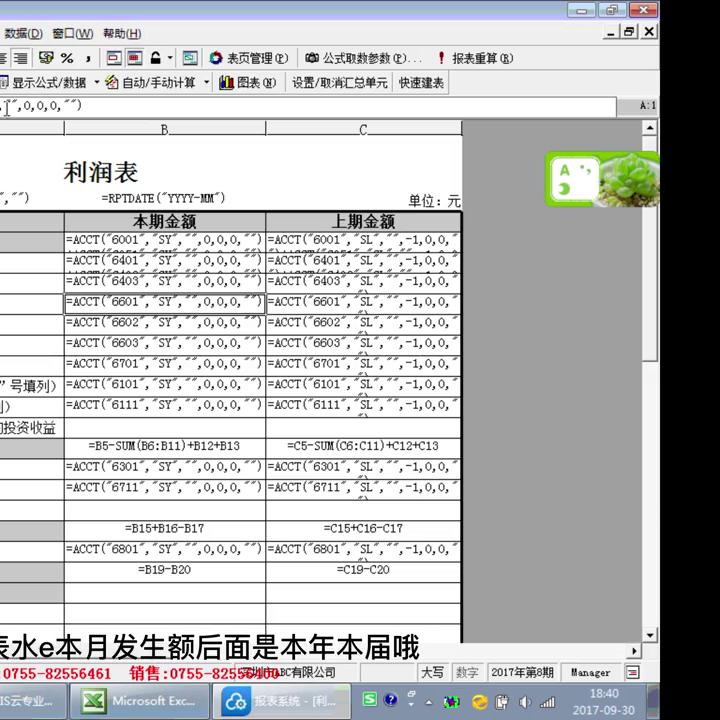The width and height of the screenshot is (720, 720).
Task: Expand 显示公式/数据 dropdown arrow
Action: [97, 82]
